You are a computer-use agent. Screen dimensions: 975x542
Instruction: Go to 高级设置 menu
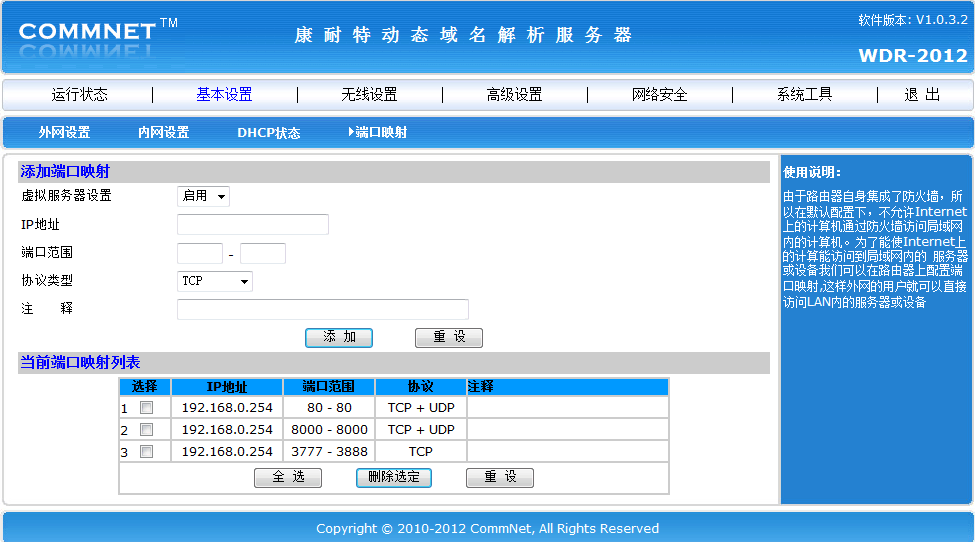[514, 95]
